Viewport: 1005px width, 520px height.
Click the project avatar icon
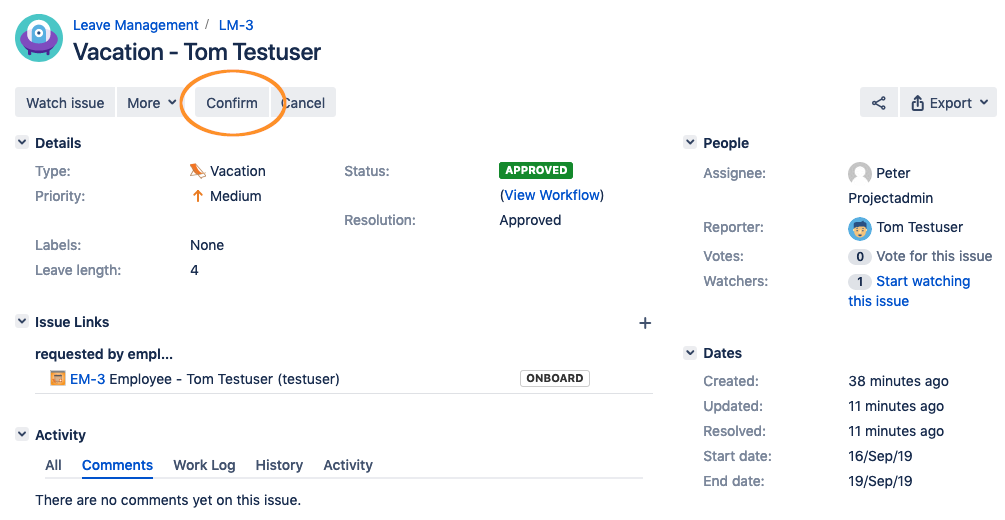(39, 38)
